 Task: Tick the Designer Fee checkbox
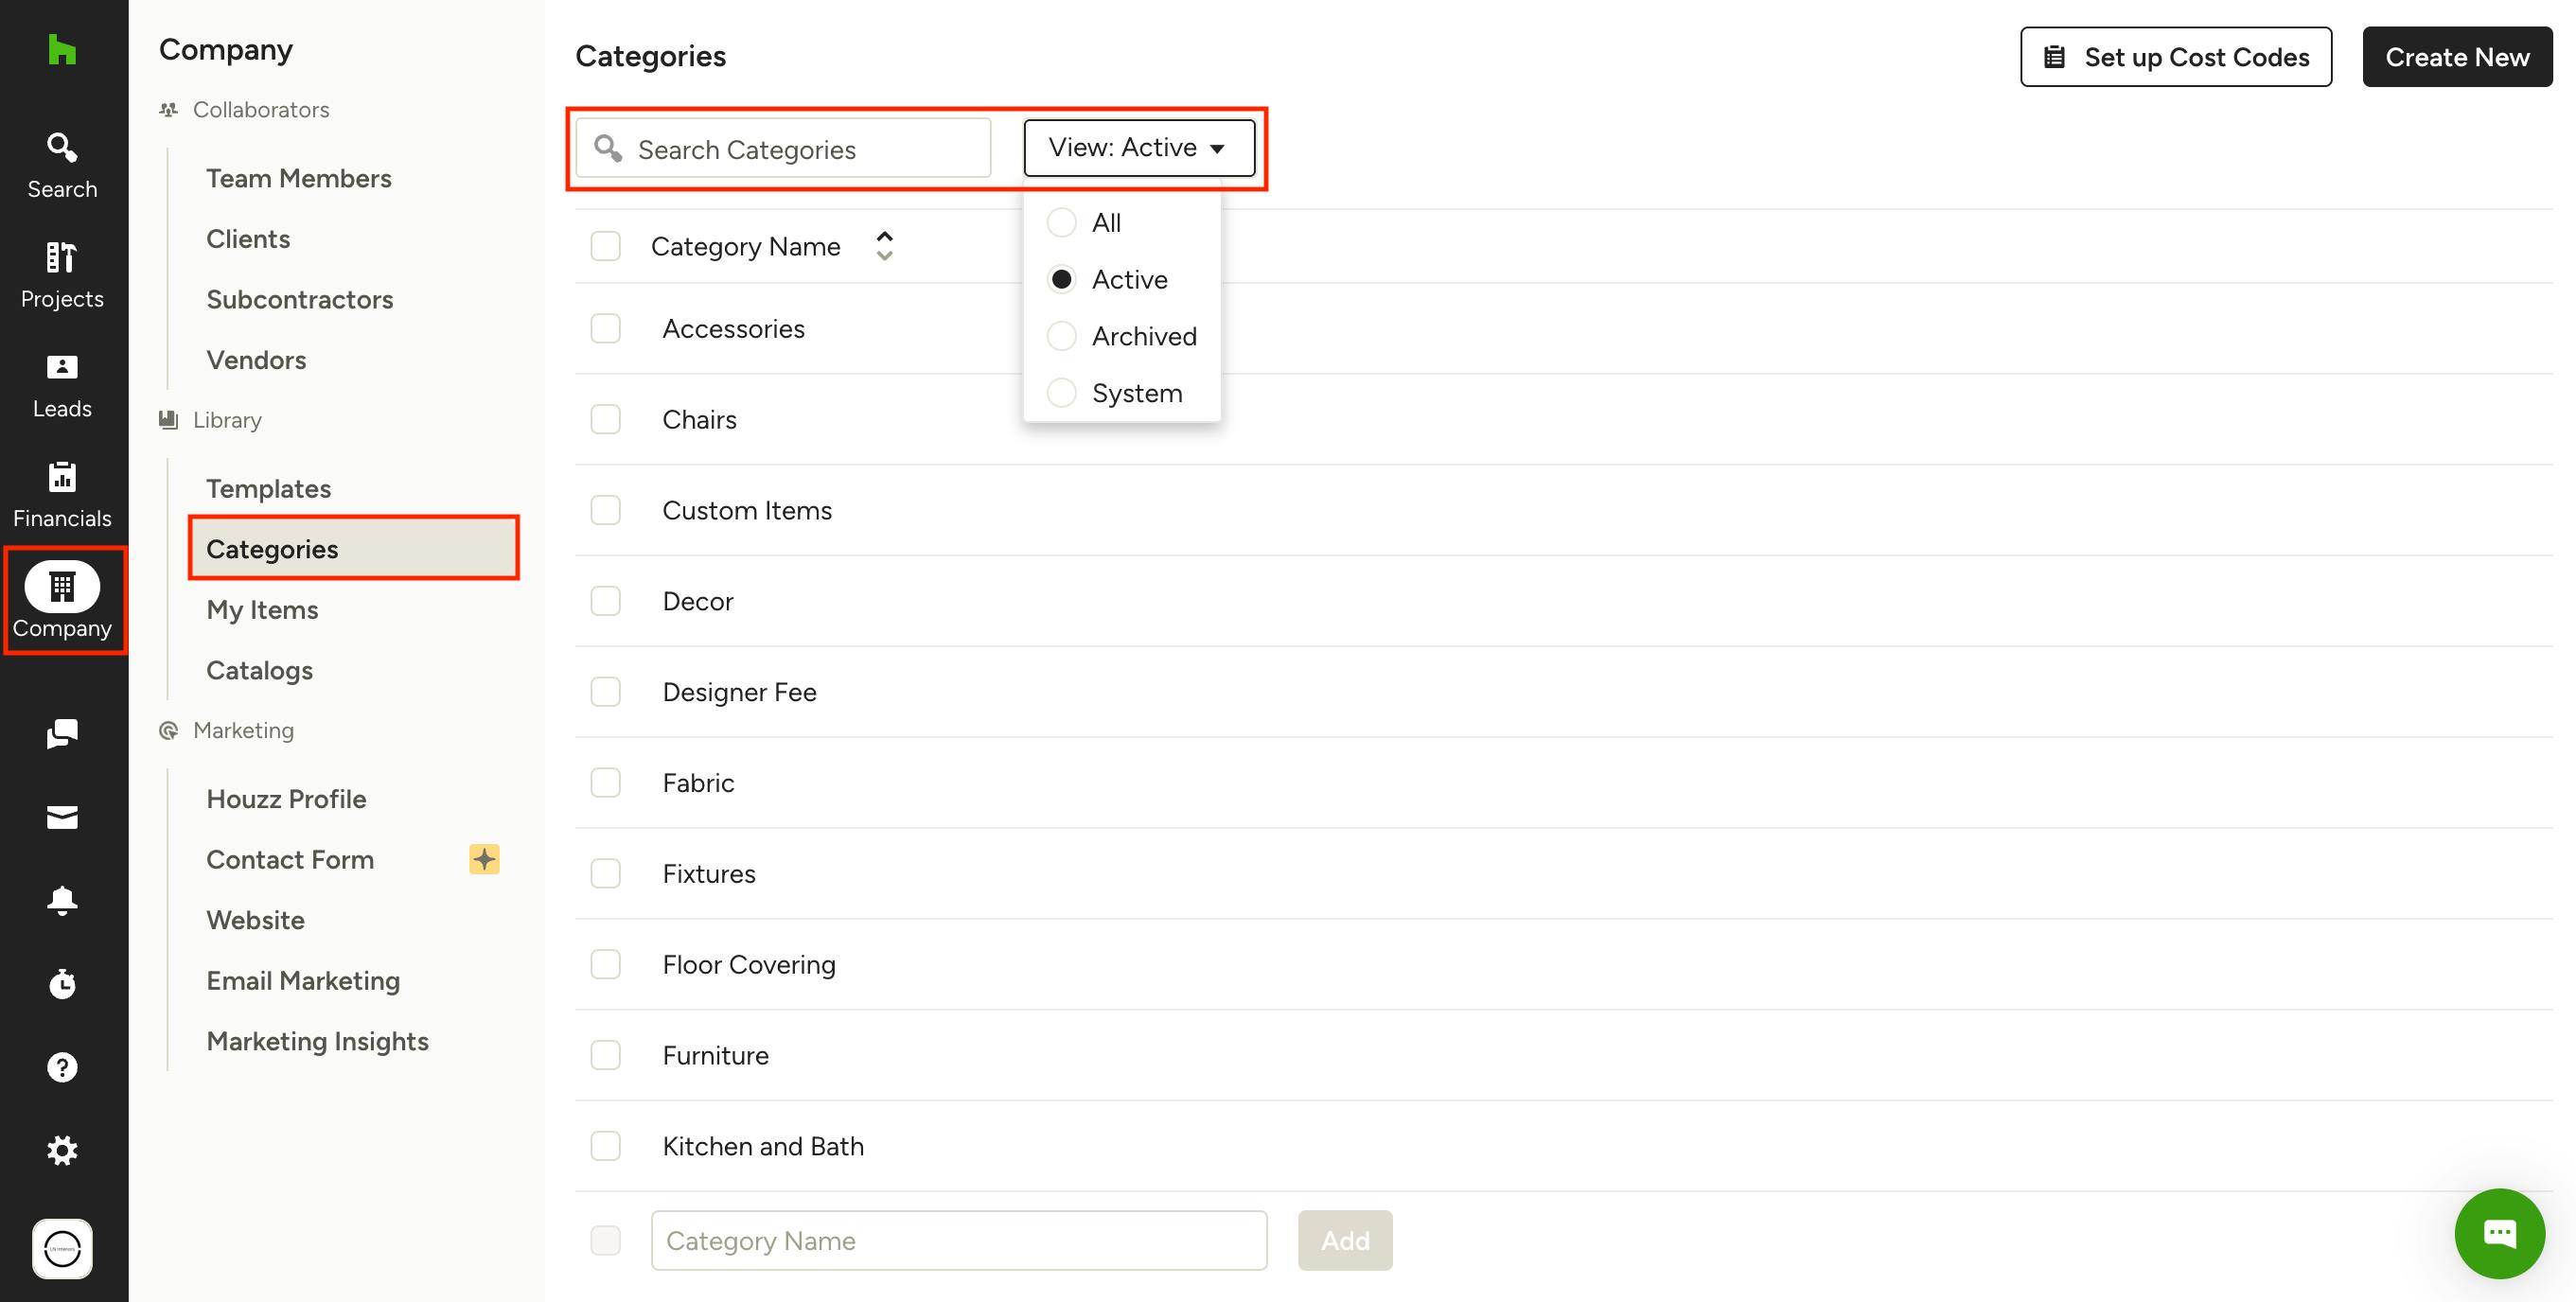coord(605,692)
